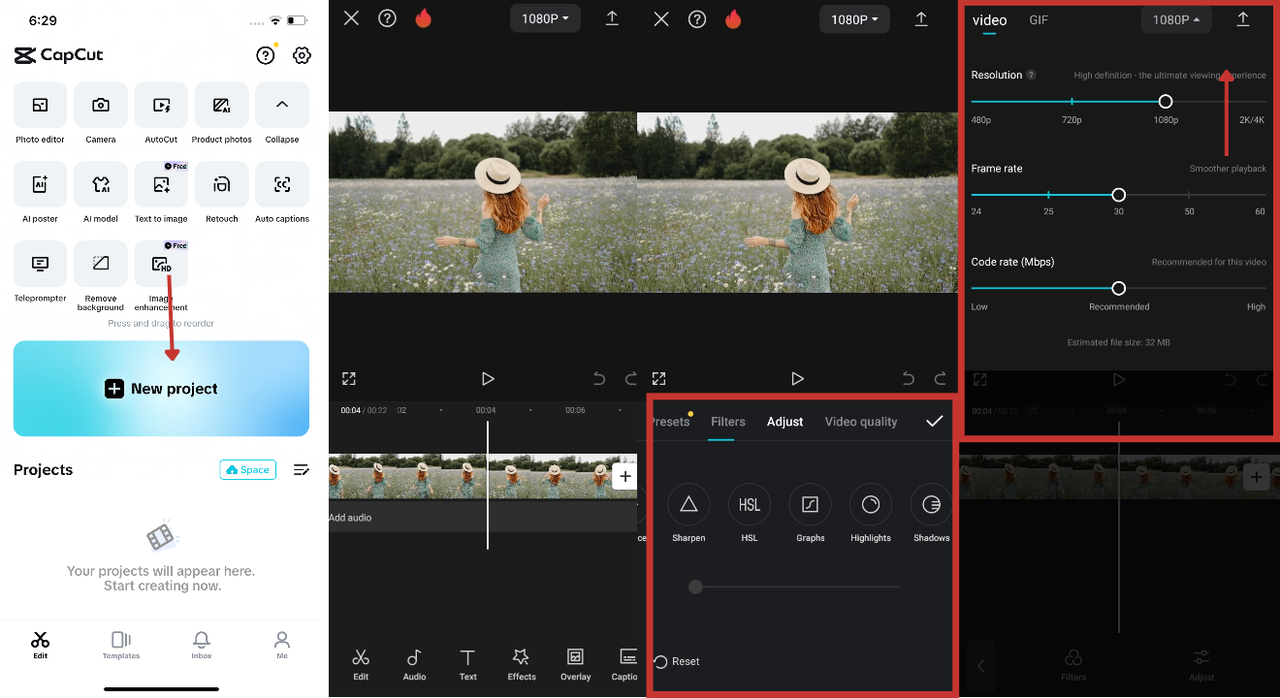Select the video clip thumbnails in the timeline
This screenshot has width=1280, height=698.
(470, 477)
